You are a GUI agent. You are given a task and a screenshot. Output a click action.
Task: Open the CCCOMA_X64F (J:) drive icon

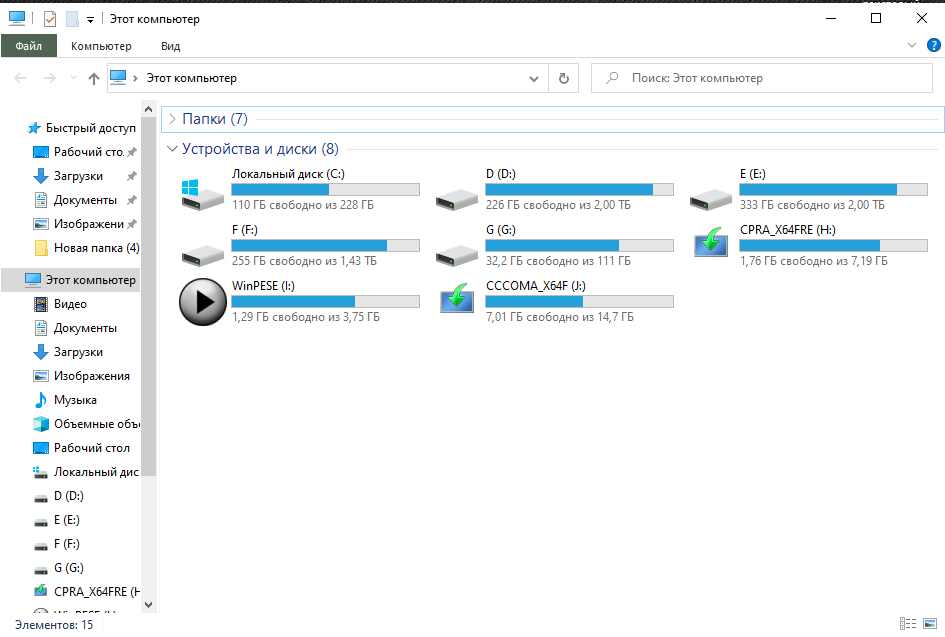(457, 302)
